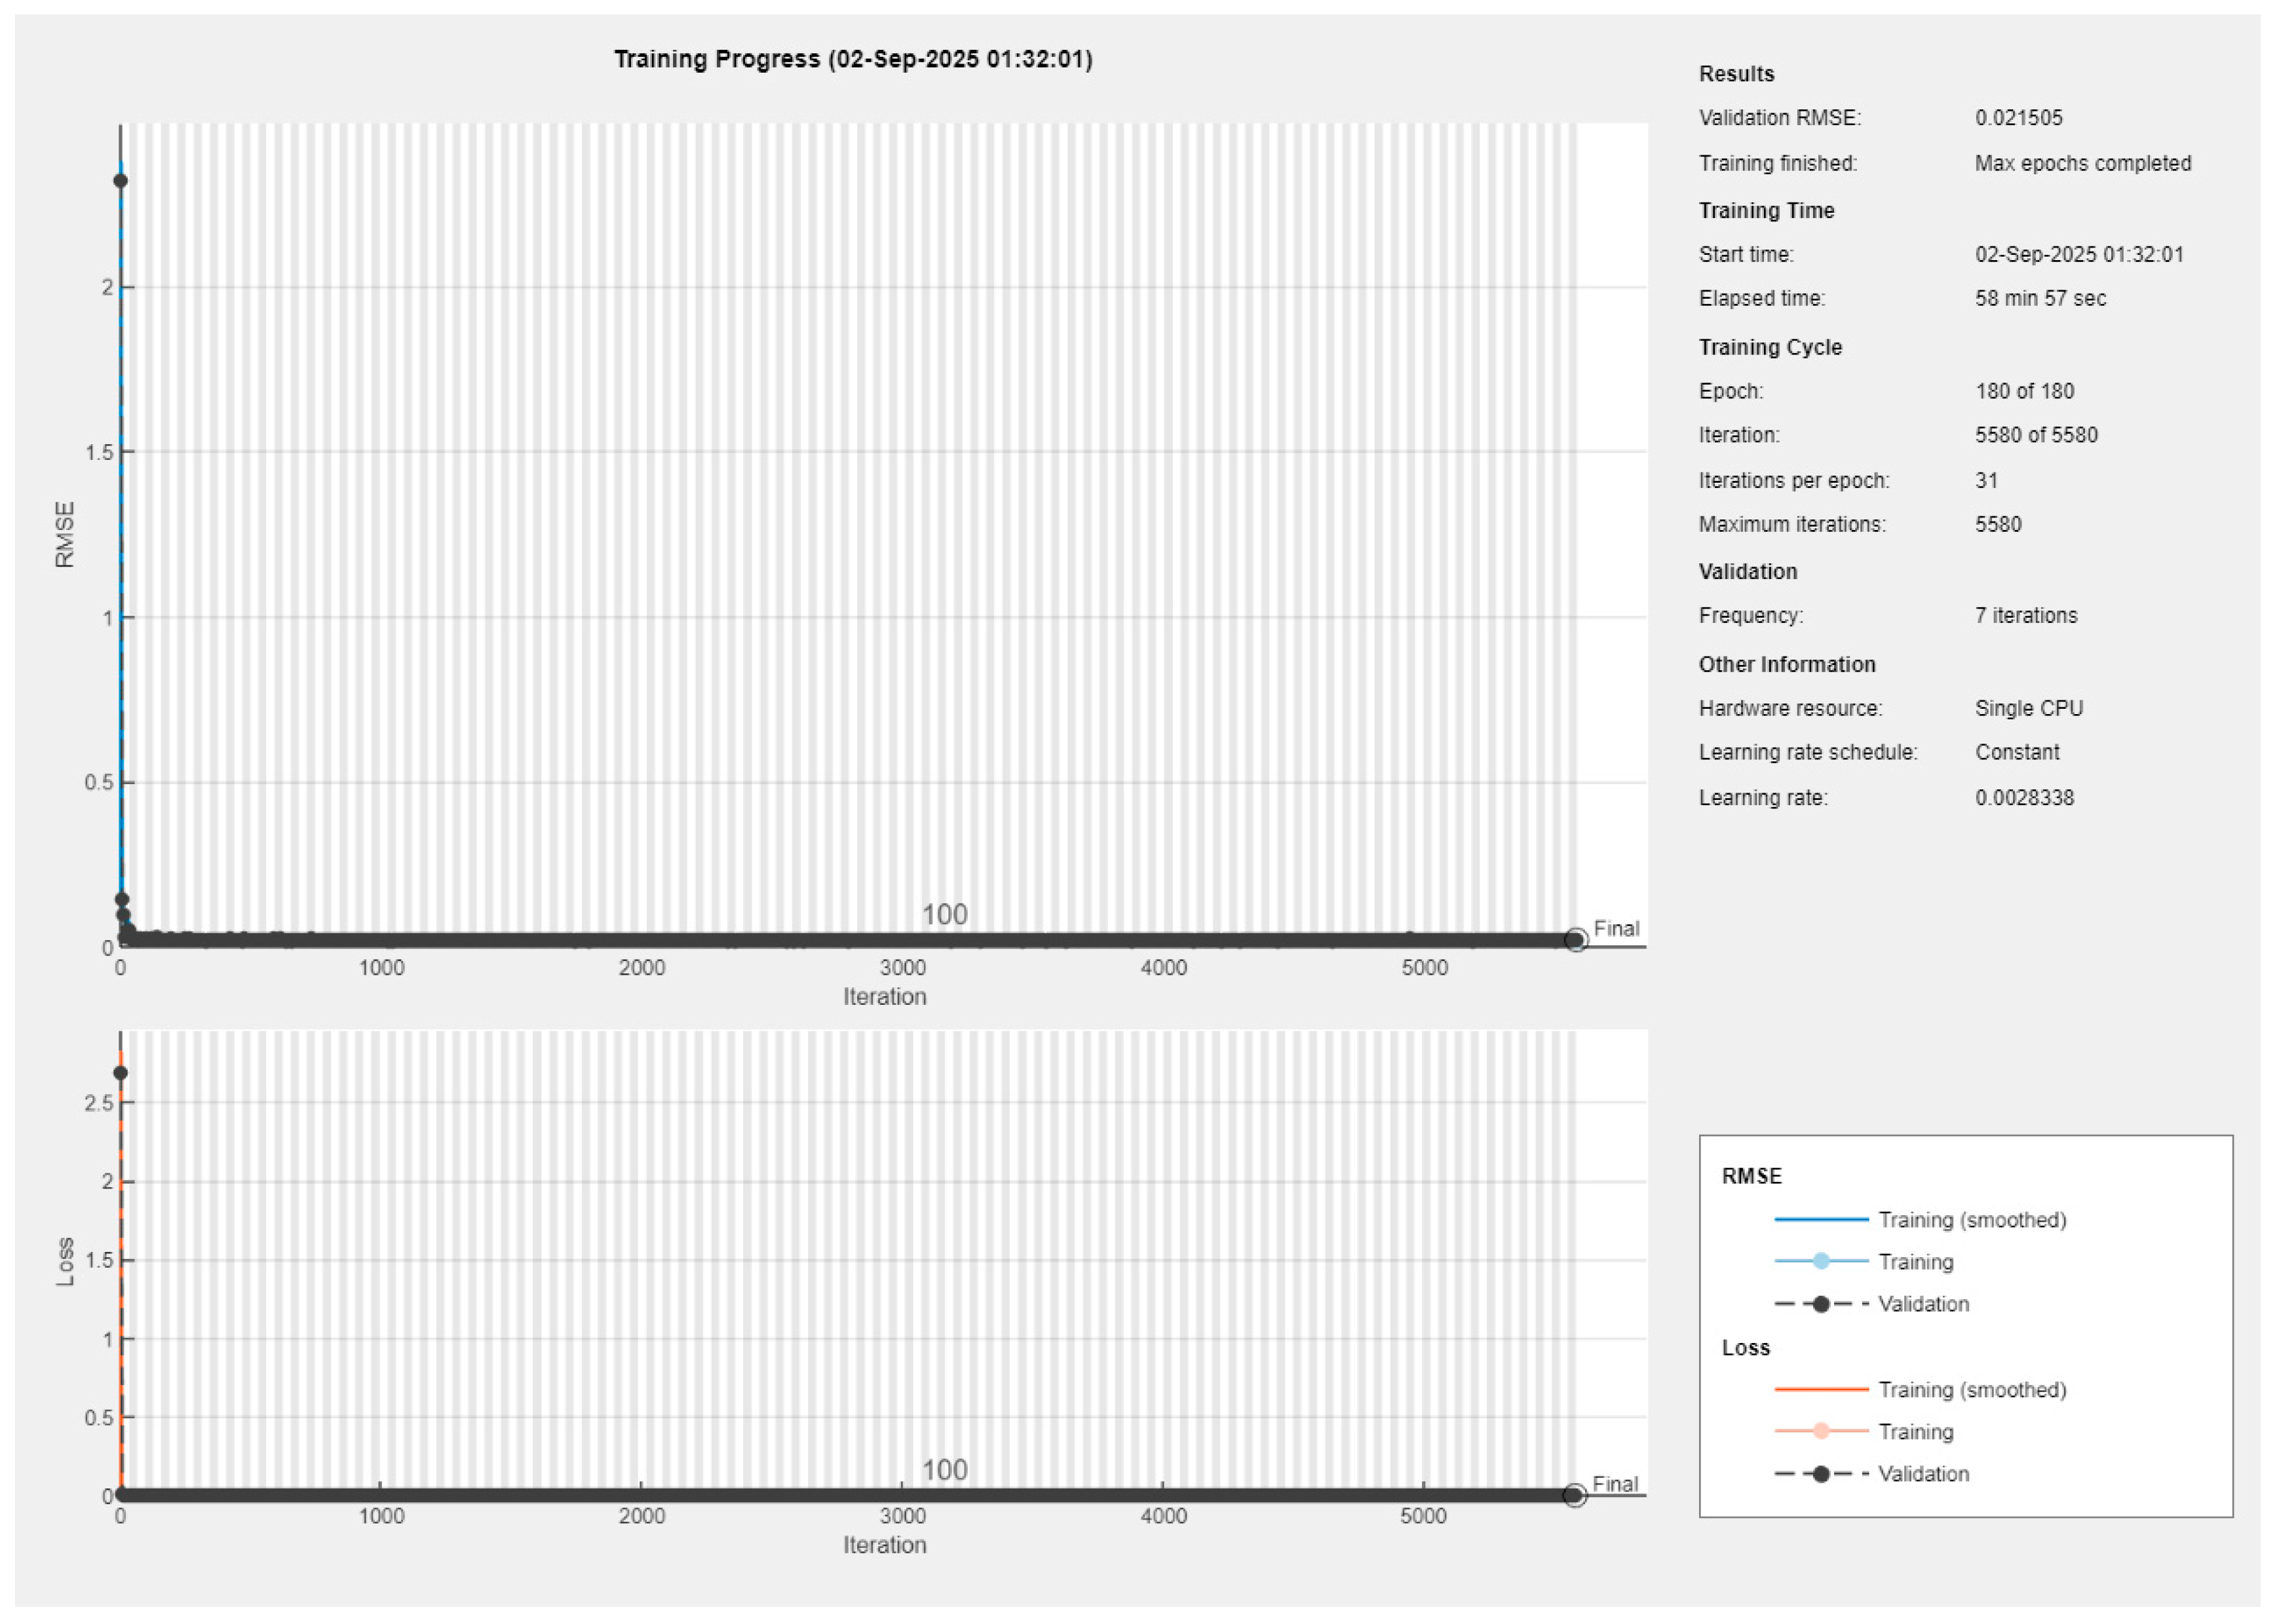Click the first validation point atop RMSE plot

120,181
